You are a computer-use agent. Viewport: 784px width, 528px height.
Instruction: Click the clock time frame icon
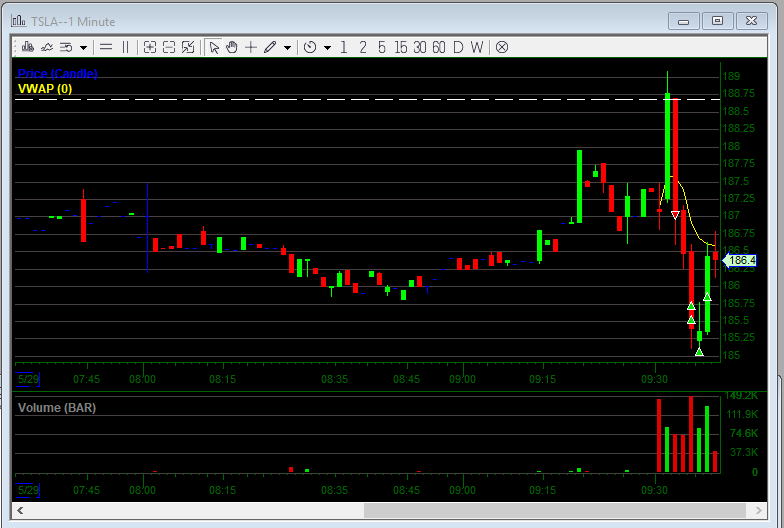(310, 47)
